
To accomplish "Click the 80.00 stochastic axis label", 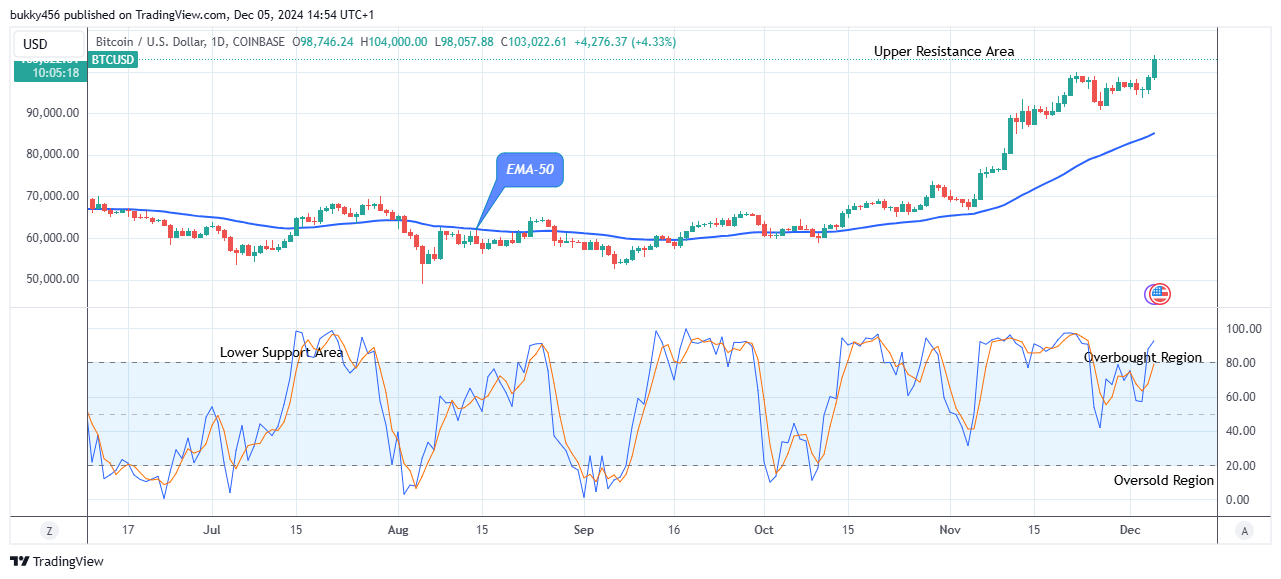I will (x=1239, y=363).
